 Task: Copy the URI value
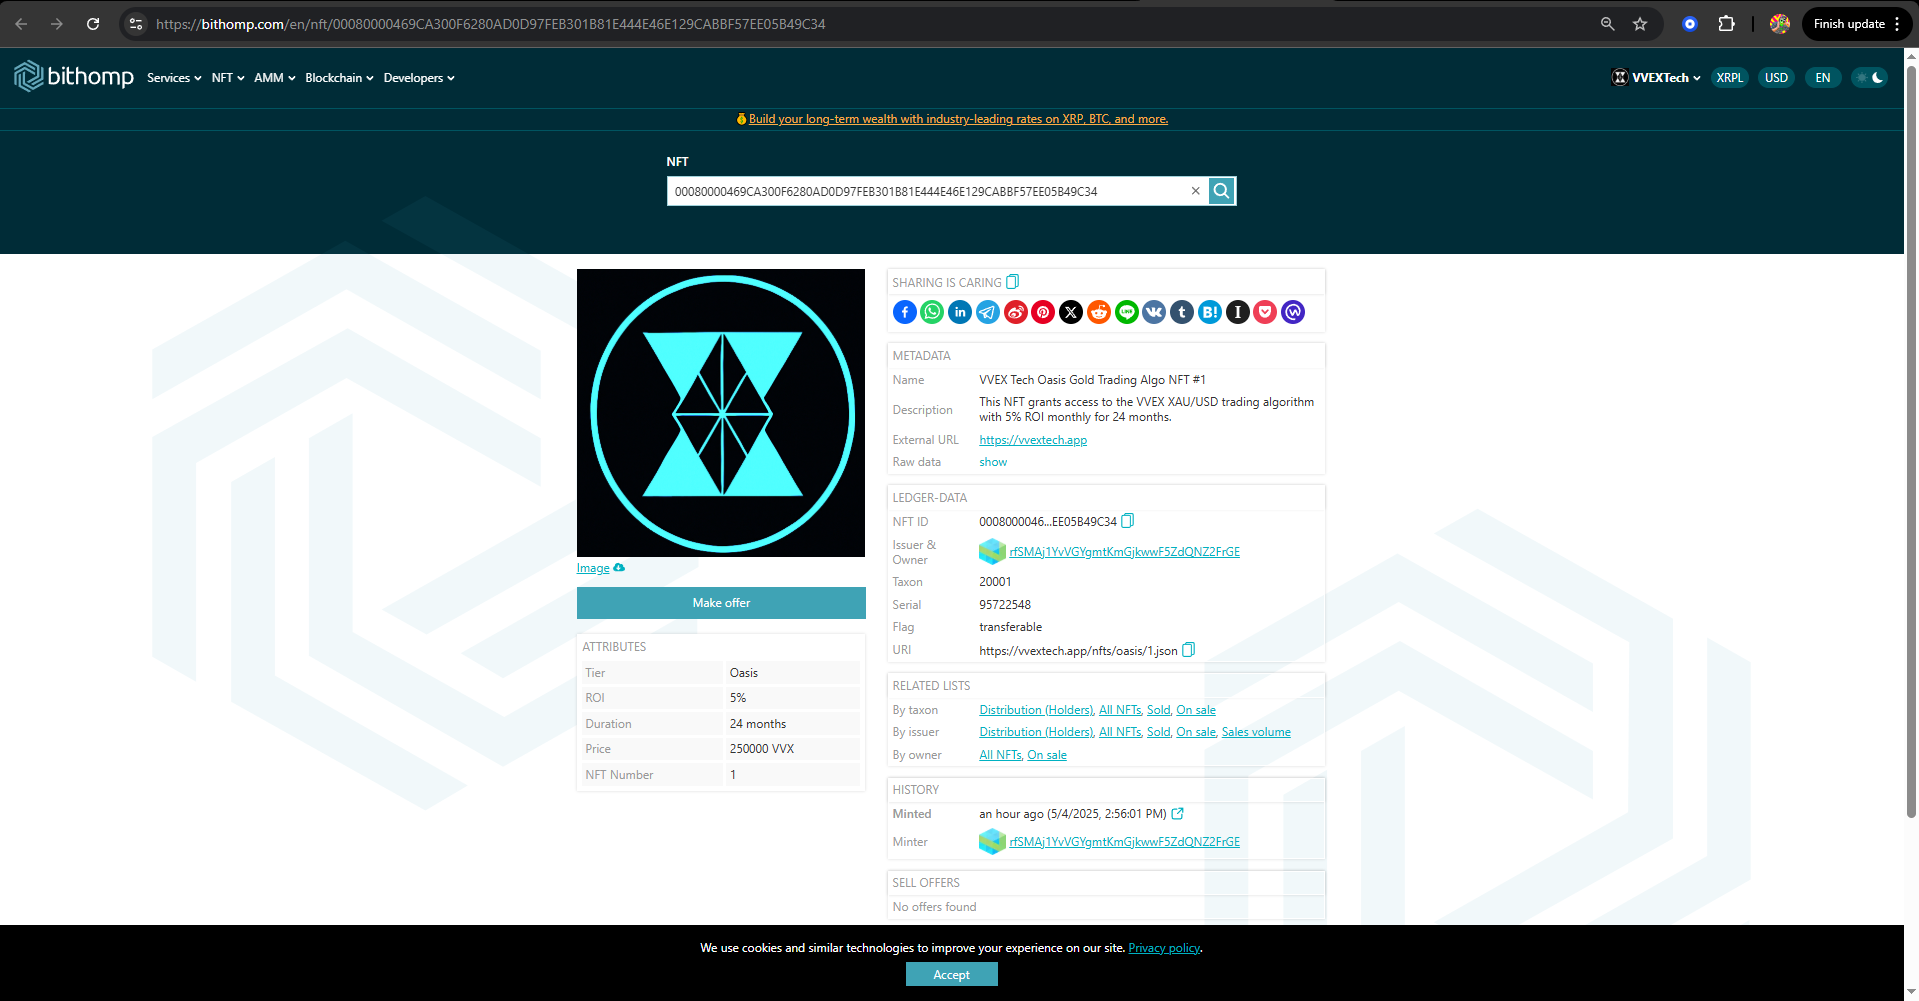click(1189, 650)
